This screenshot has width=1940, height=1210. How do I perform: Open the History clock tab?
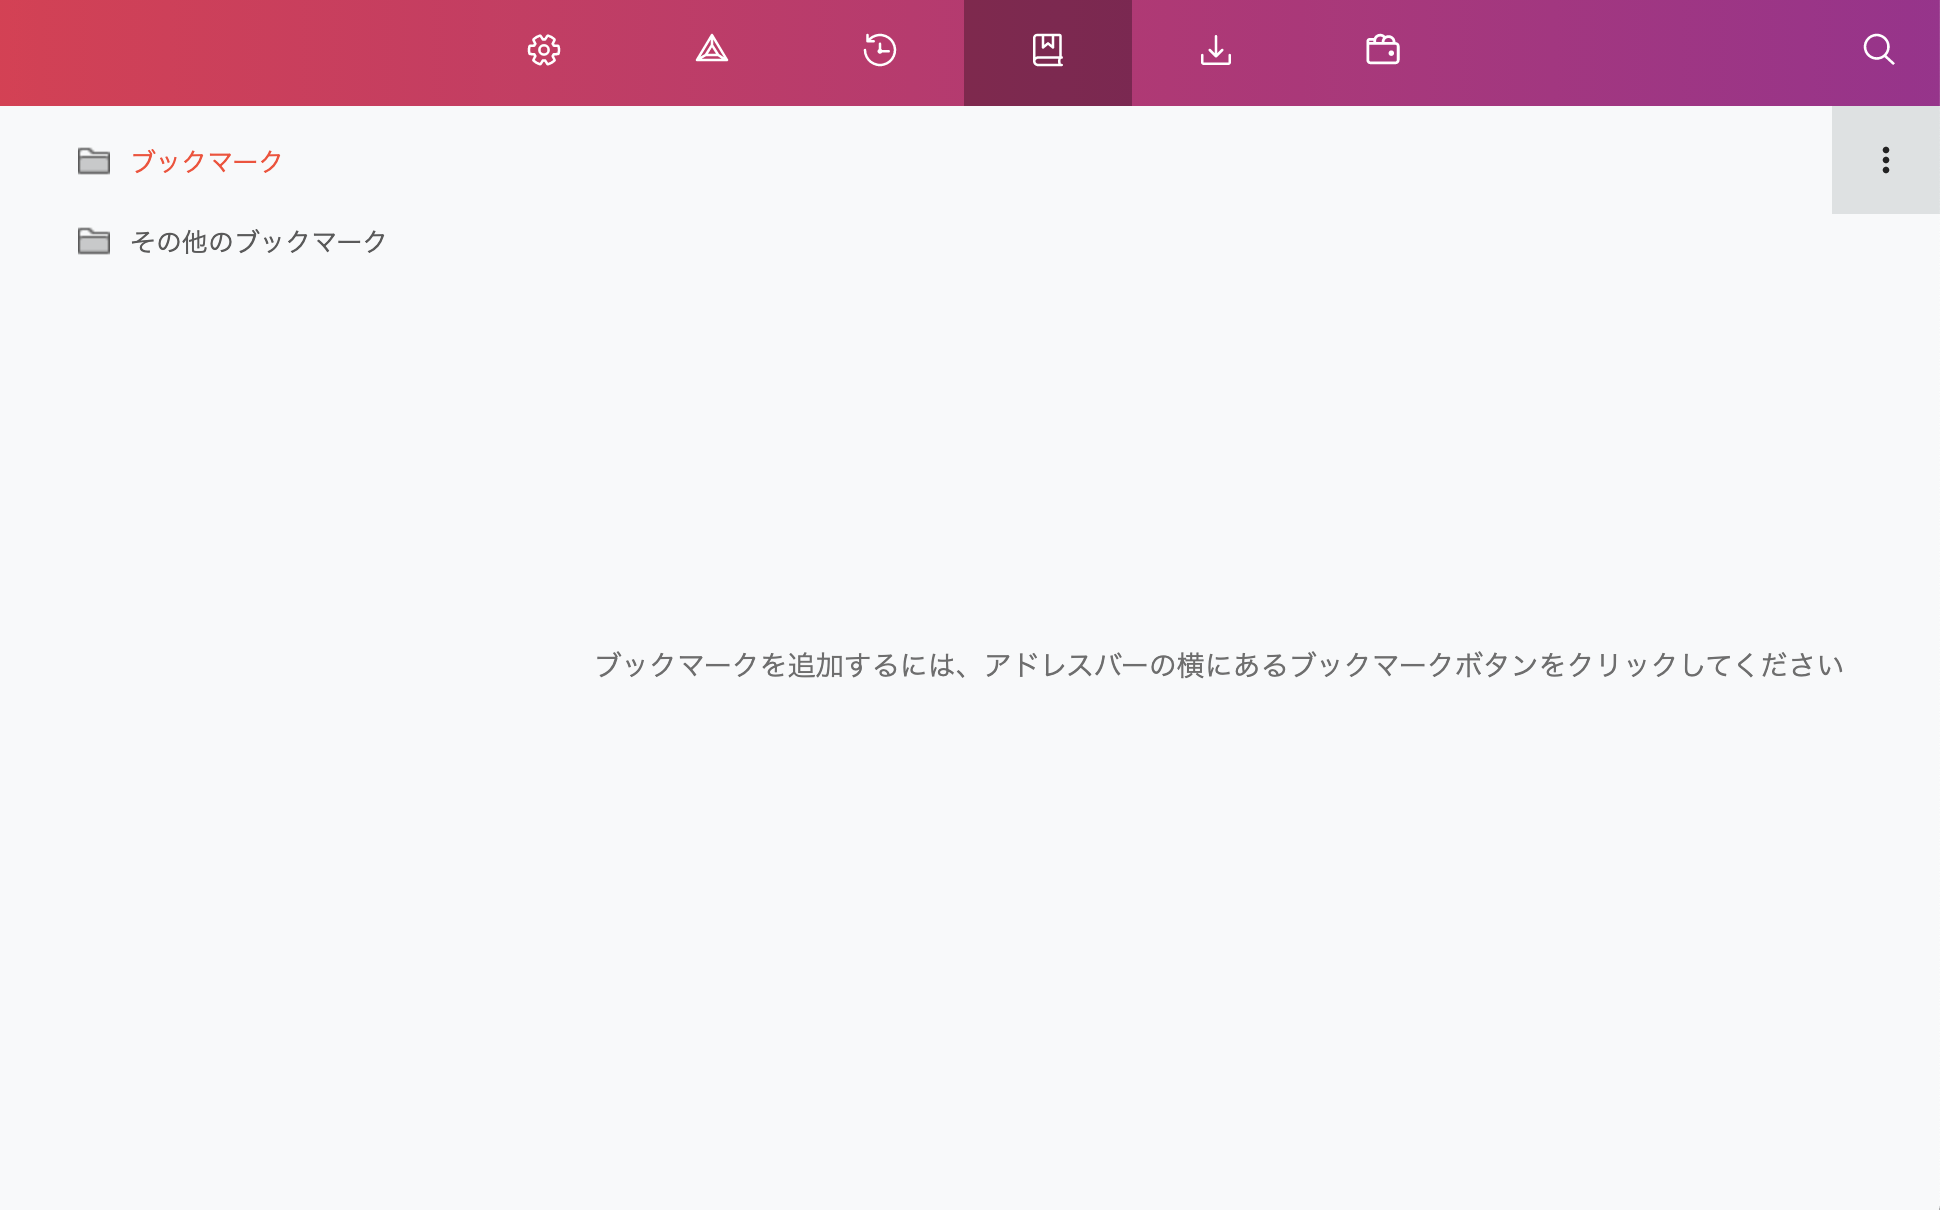[880, 50]
